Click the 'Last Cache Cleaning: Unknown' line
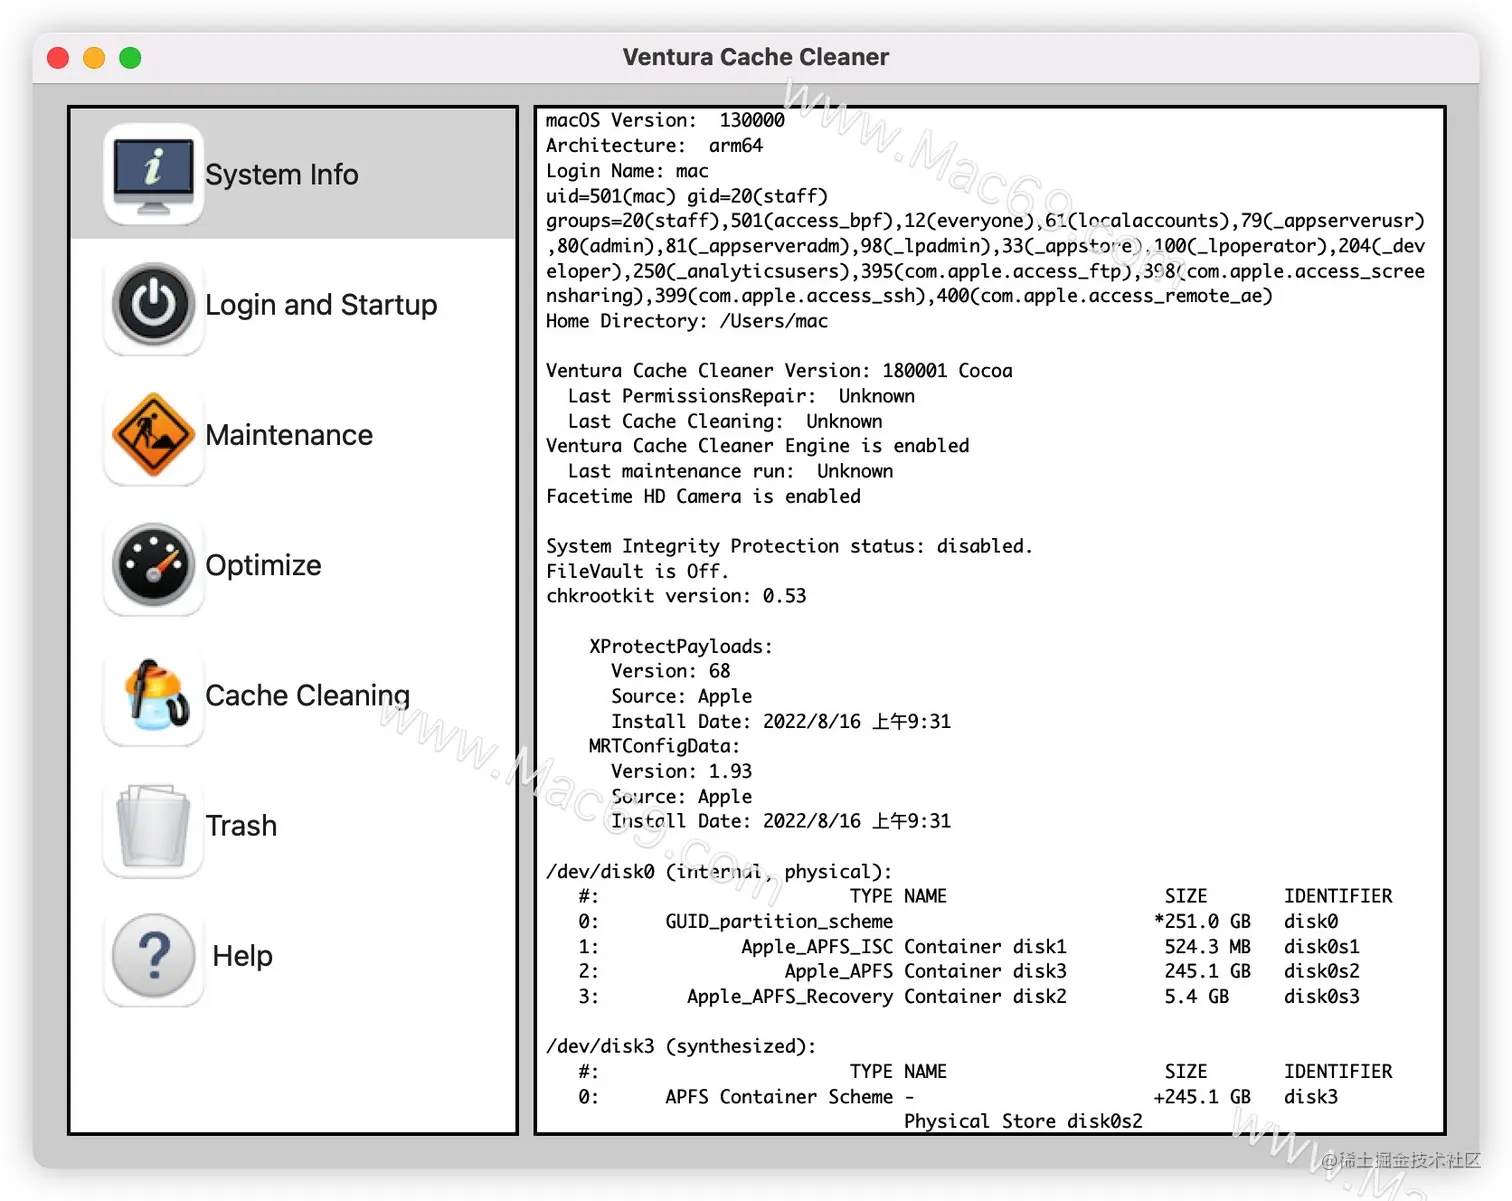1512x1201 pixels. click(725, 421)
